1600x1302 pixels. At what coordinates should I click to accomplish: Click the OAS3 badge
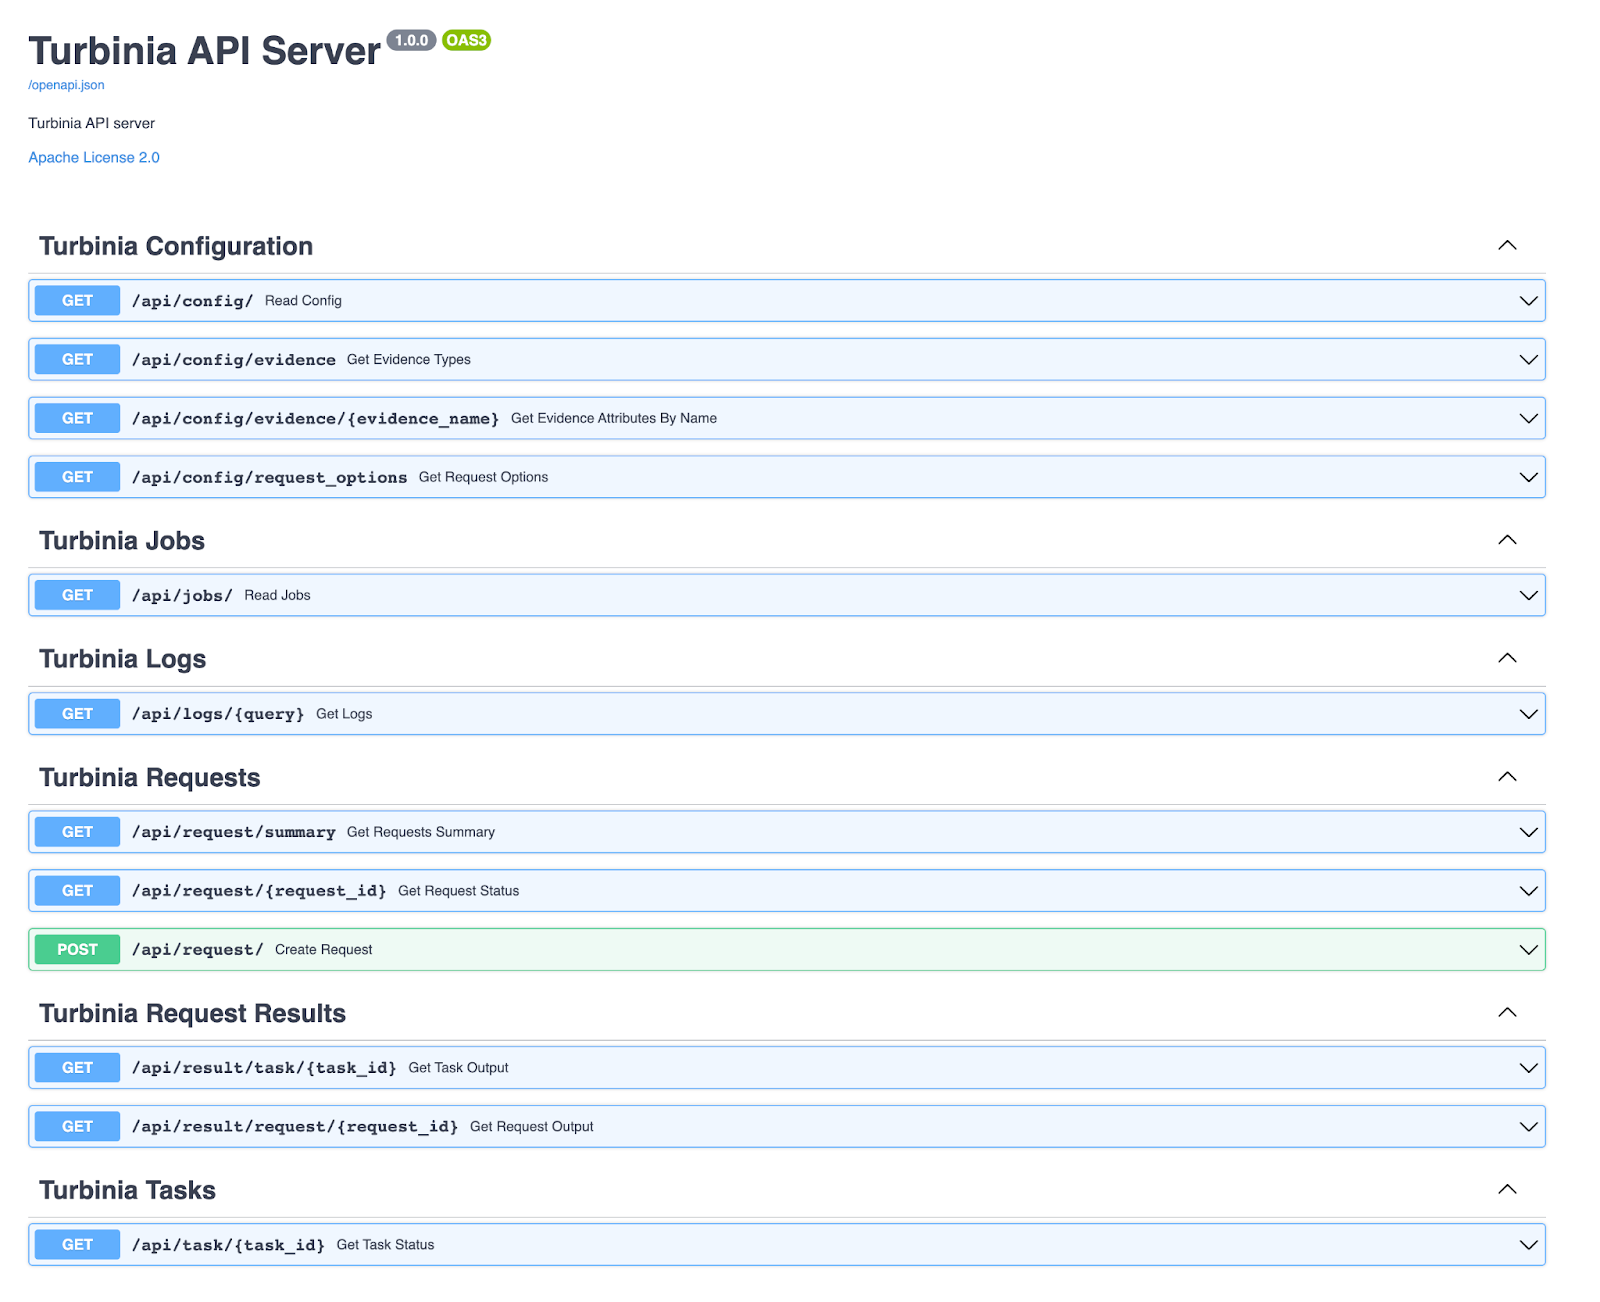tap(466, 40)
